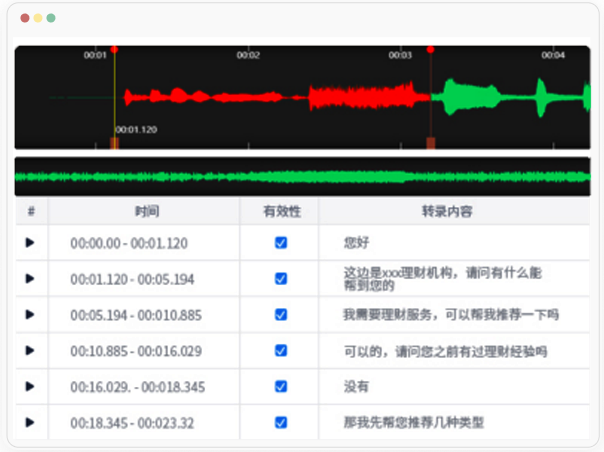Click the green maximize window button
604x452 pixels.
pos(51,18)
